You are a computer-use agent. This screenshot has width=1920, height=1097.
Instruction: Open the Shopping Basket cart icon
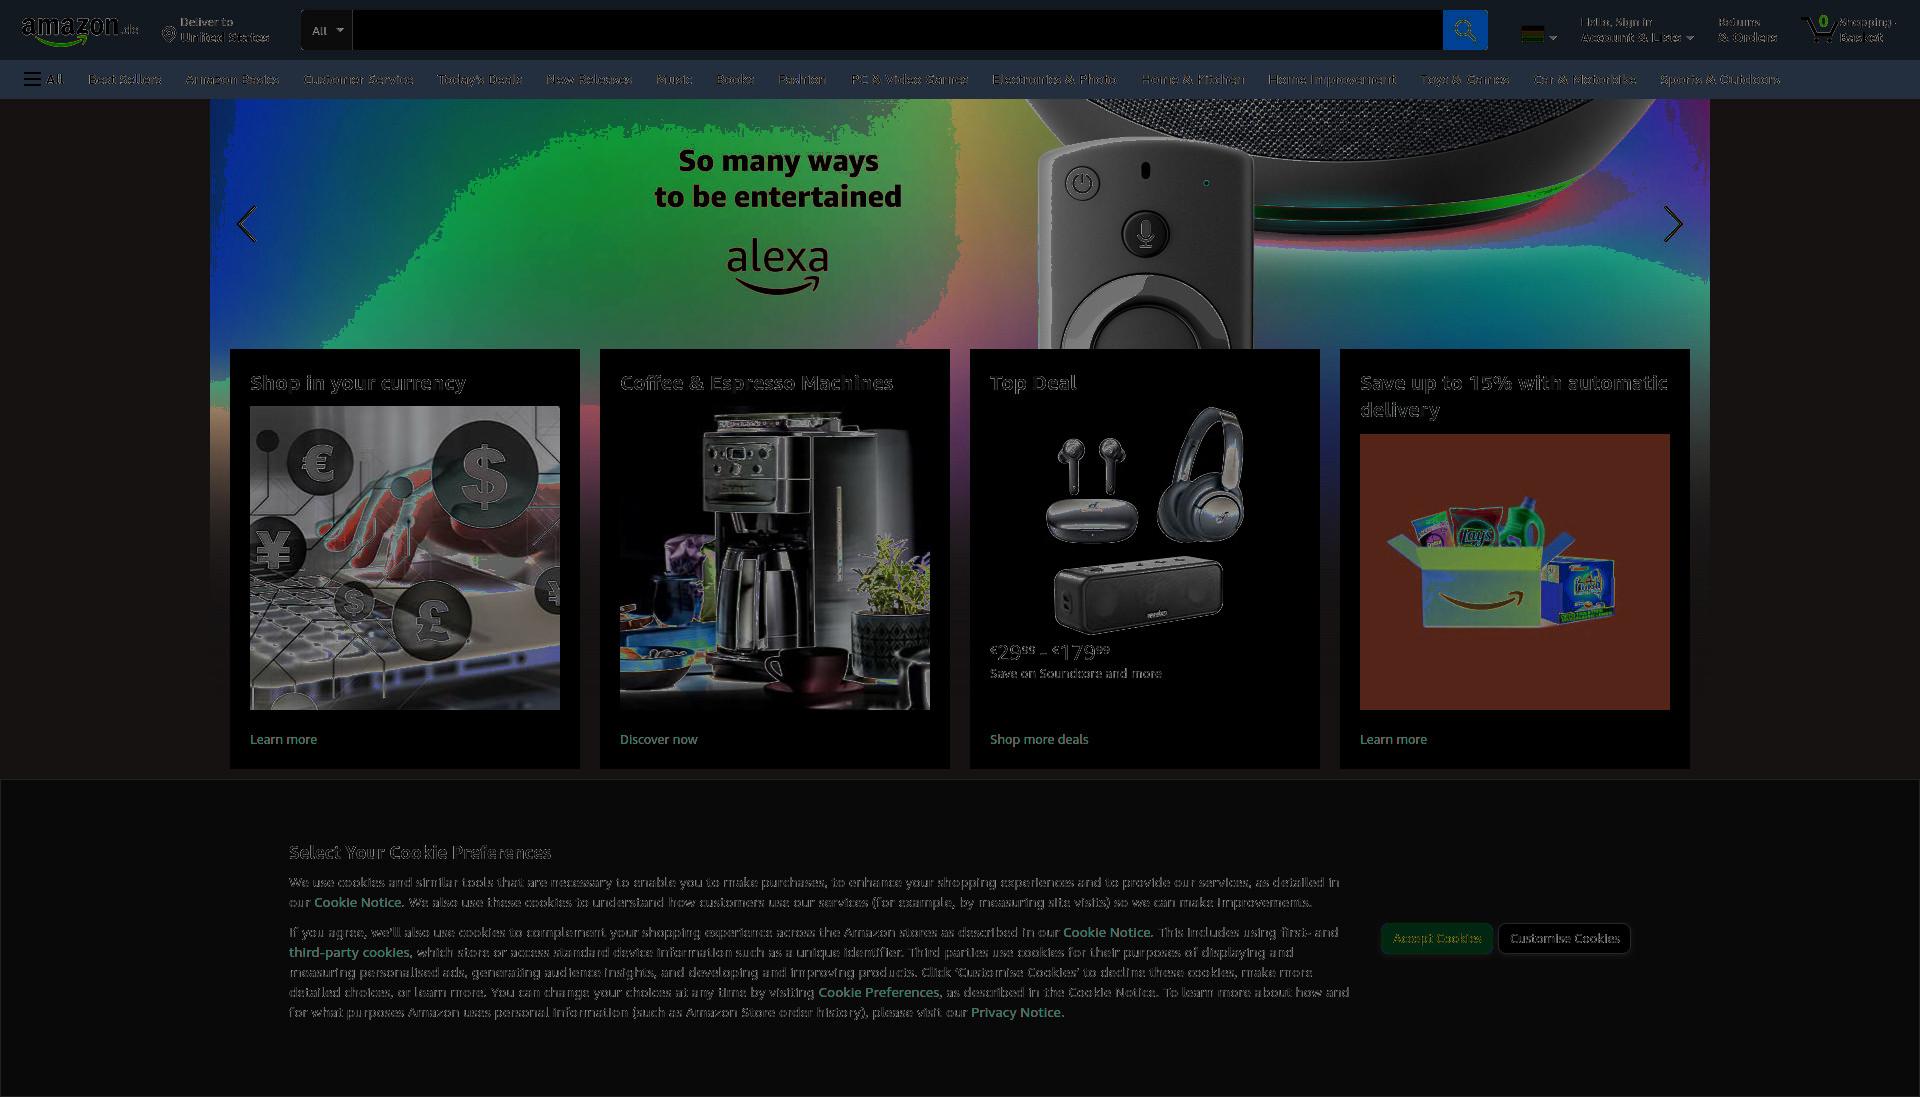[x=1848, y=30]
